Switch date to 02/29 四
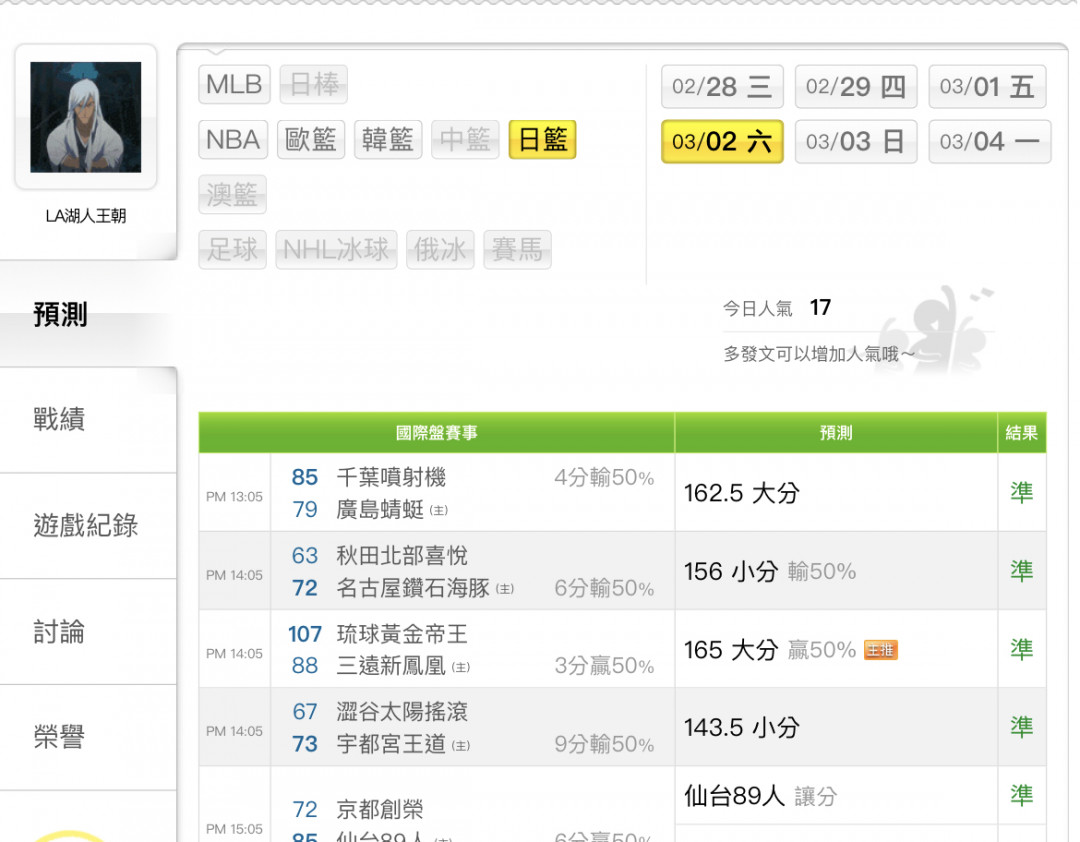 [856, 87]
